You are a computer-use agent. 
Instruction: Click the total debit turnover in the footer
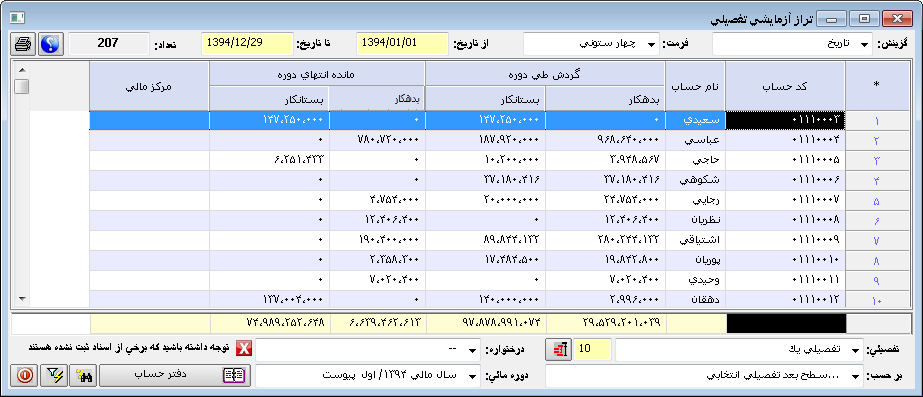point(606,322)
